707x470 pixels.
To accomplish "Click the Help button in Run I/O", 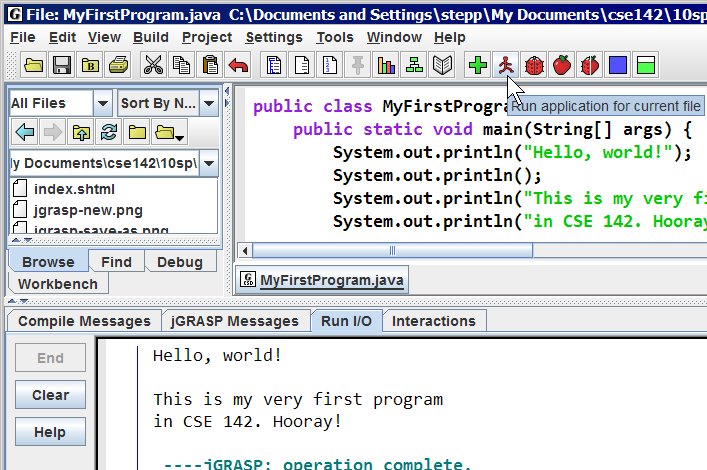I will [x=50, y=432].
